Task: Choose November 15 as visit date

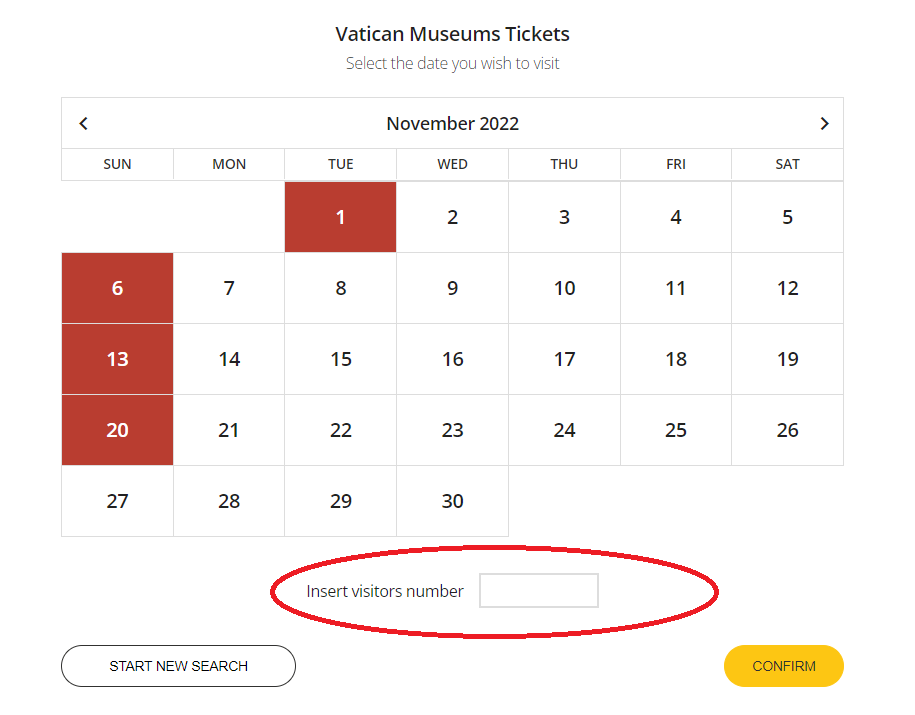Action: click(340, 359)
